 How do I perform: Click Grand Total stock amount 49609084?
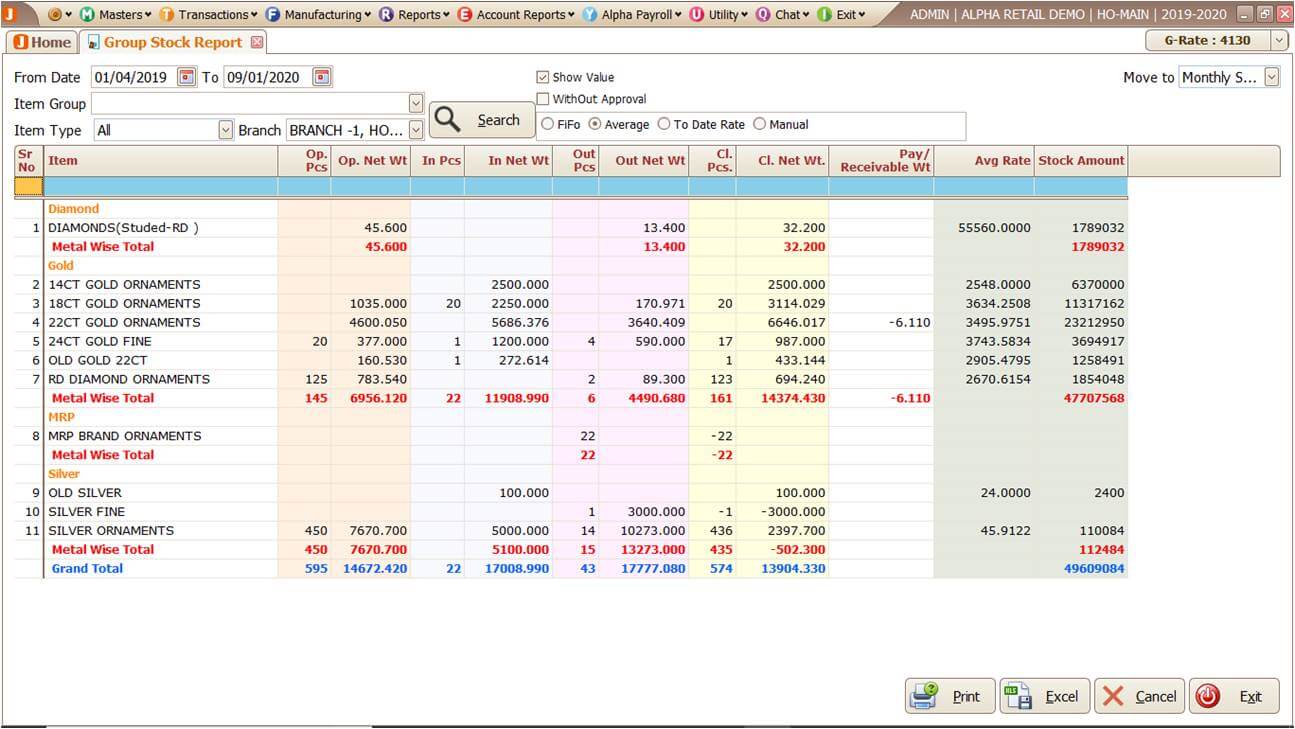click(x=1094, y=569)
